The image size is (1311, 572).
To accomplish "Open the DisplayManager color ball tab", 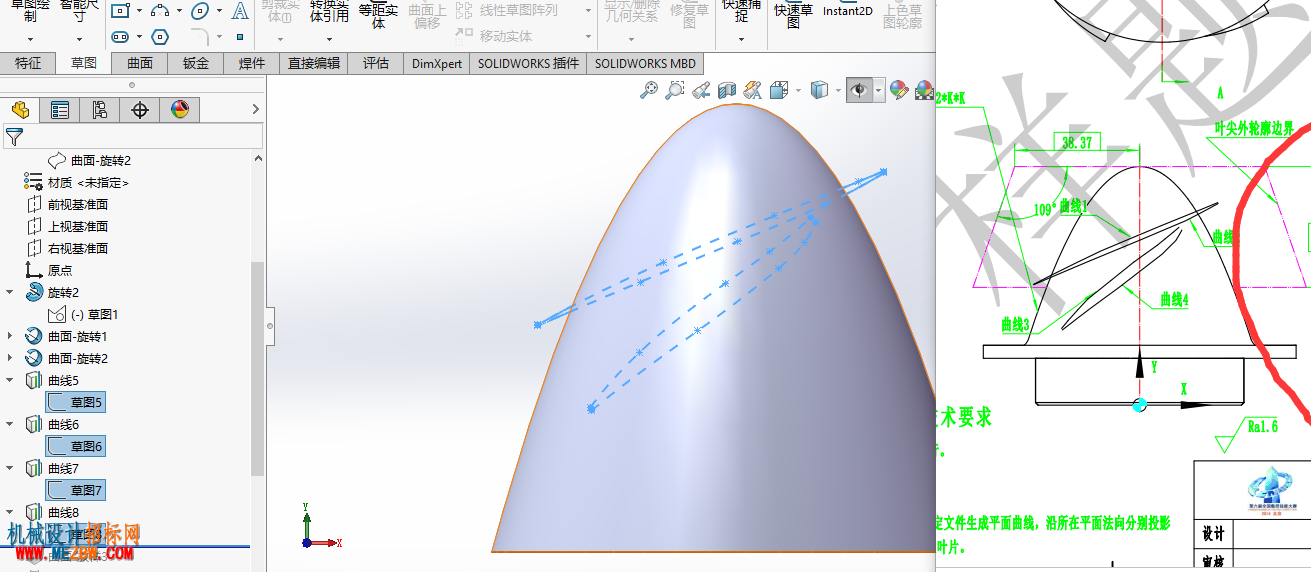I will (x=180, y=110).
